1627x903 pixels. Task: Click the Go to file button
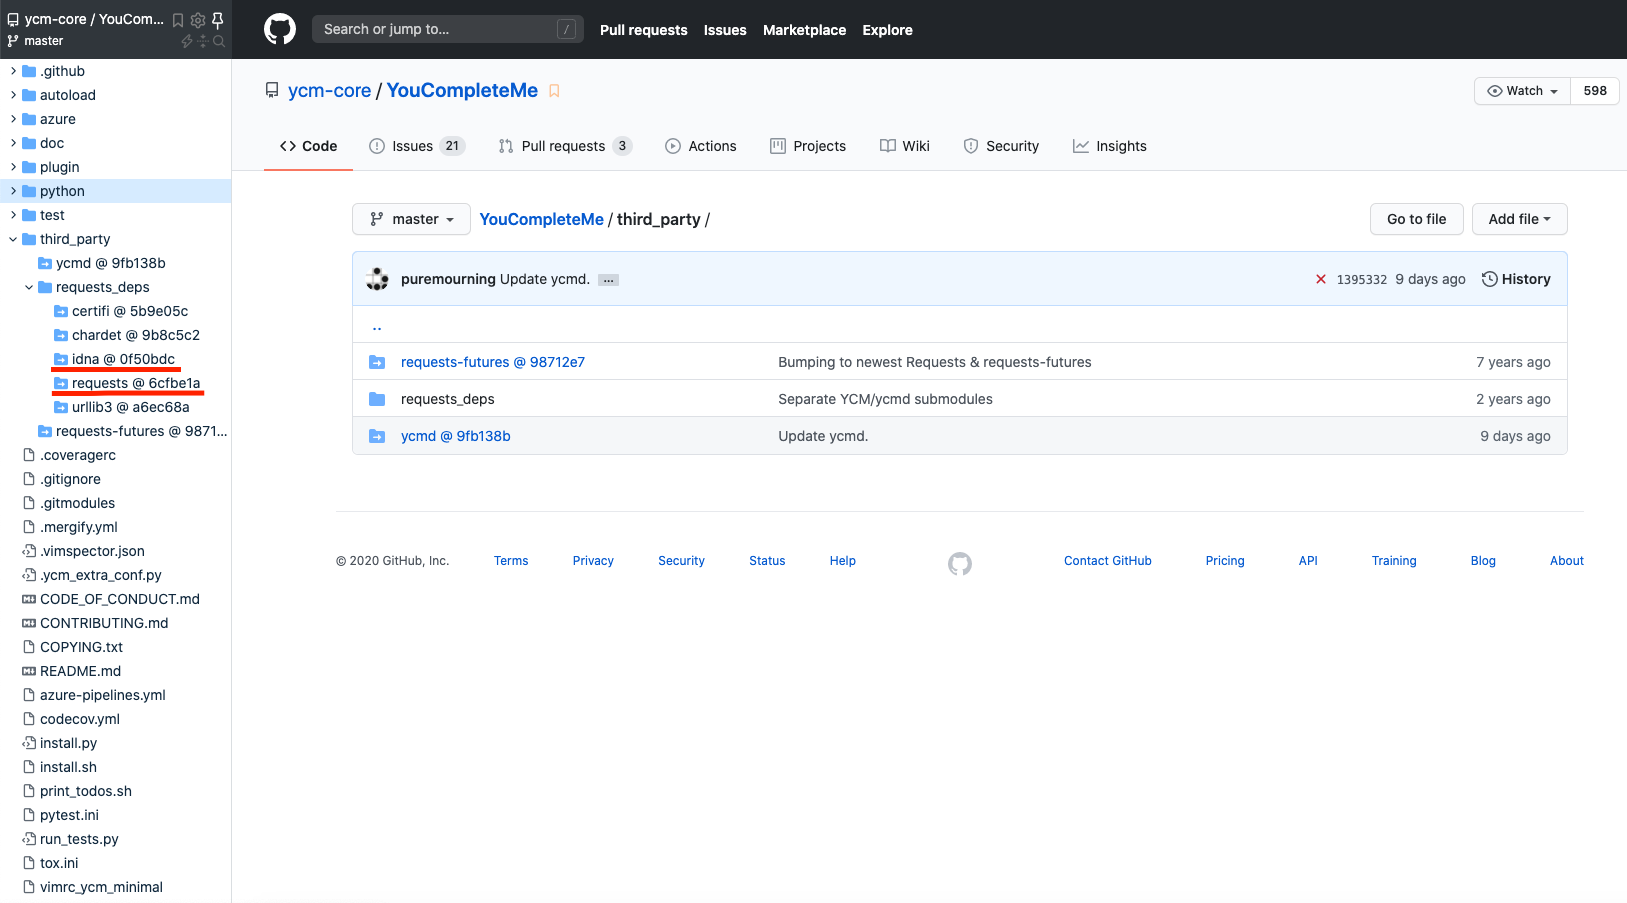pos(1416,219)
